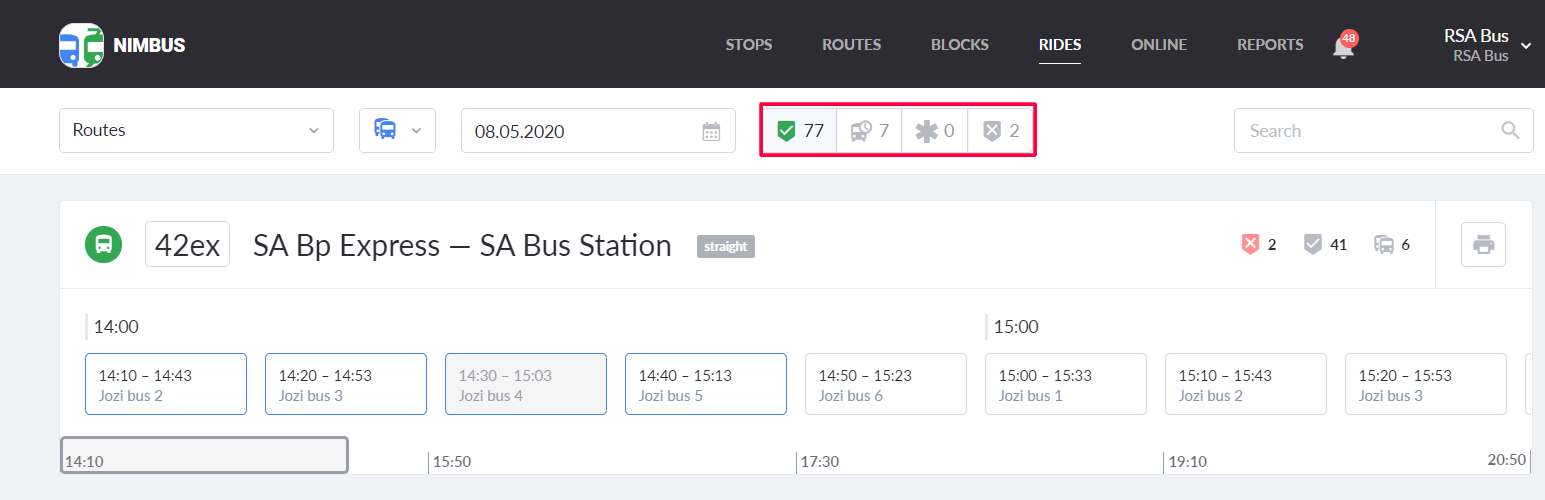Expand the RSA Bus account menu
The height and width of the screenshot is (500, 1545).
[1487, 46]
